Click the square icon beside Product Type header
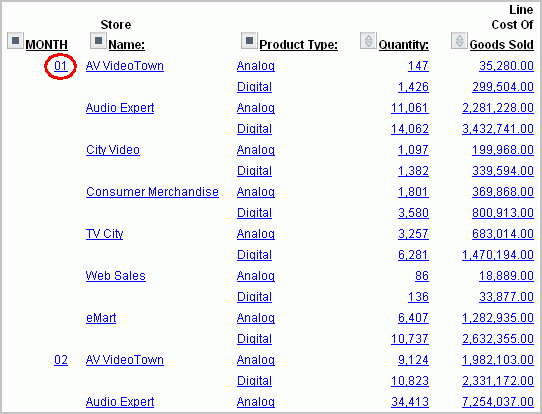Screen dimensions: 542x414 (x=249, y=40)
